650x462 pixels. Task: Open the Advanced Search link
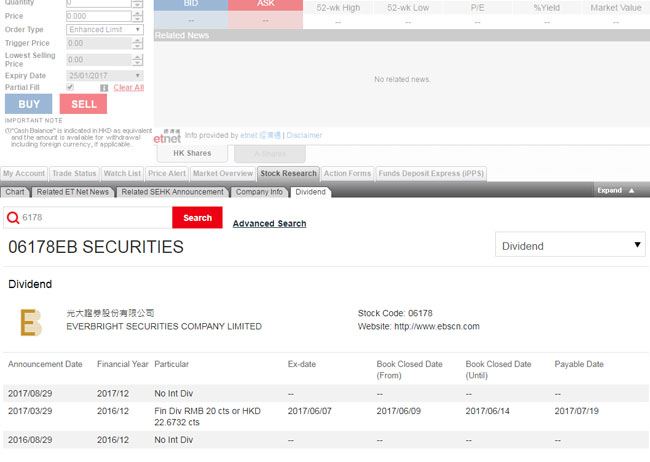coord(269,224)
